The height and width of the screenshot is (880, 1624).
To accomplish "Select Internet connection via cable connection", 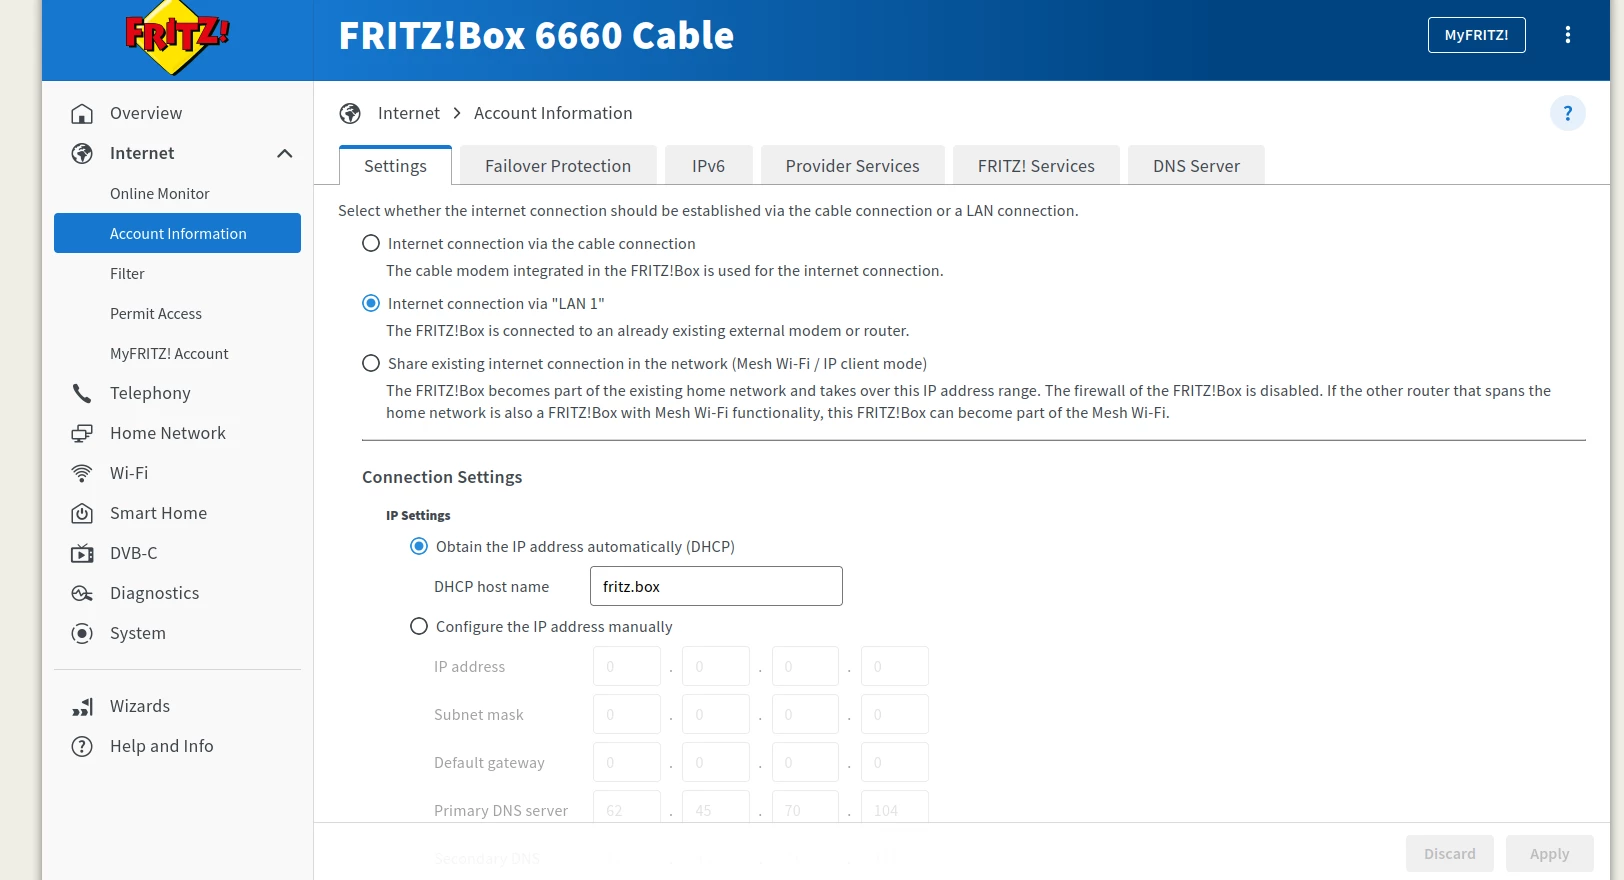I will pos(371,243).
